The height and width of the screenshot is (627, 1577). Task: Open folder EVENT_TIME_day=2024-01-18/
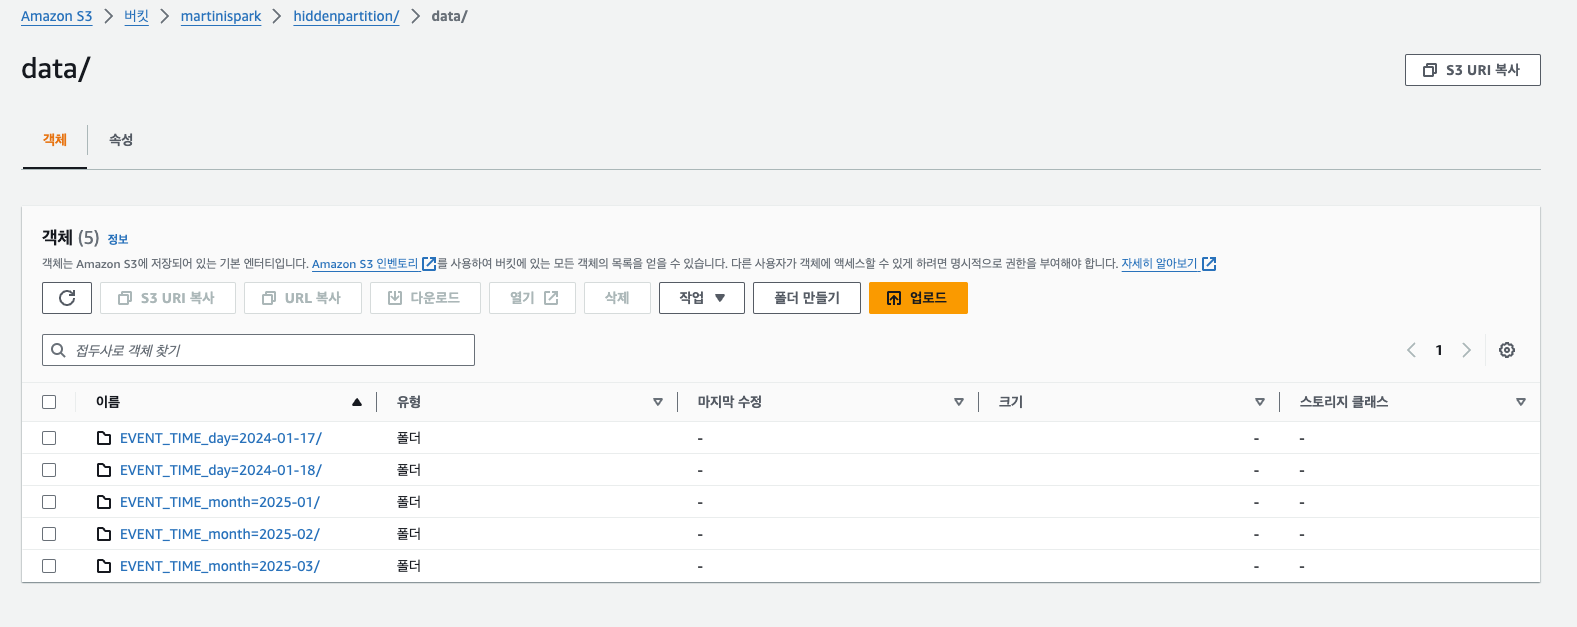point(221,470)
